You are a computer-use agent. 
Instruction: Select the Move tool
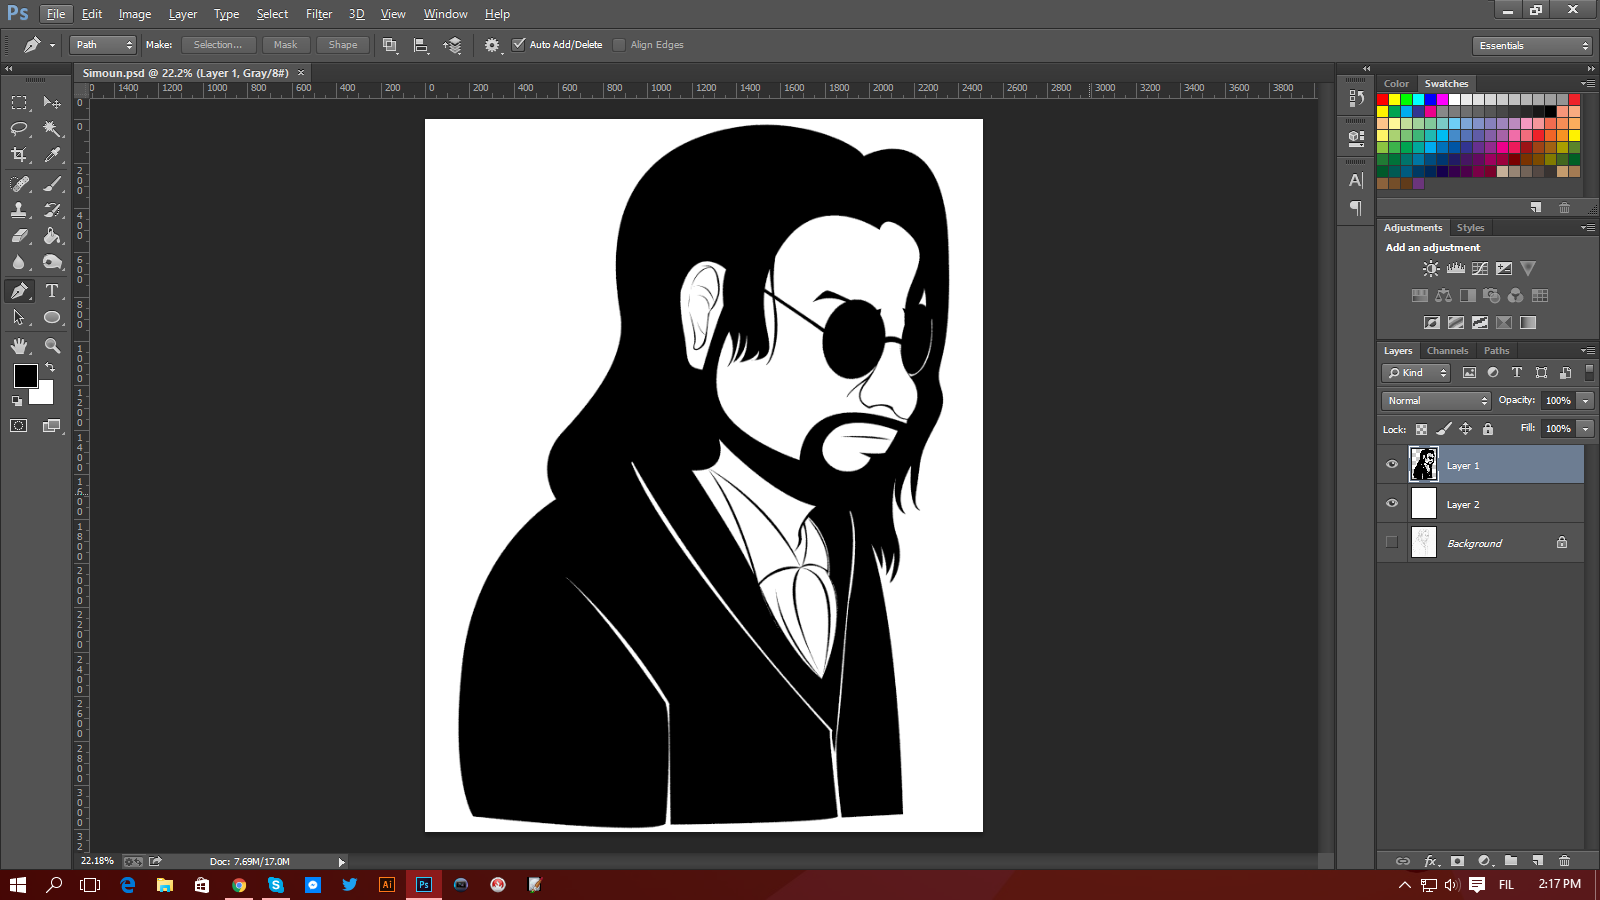[52, 103]
